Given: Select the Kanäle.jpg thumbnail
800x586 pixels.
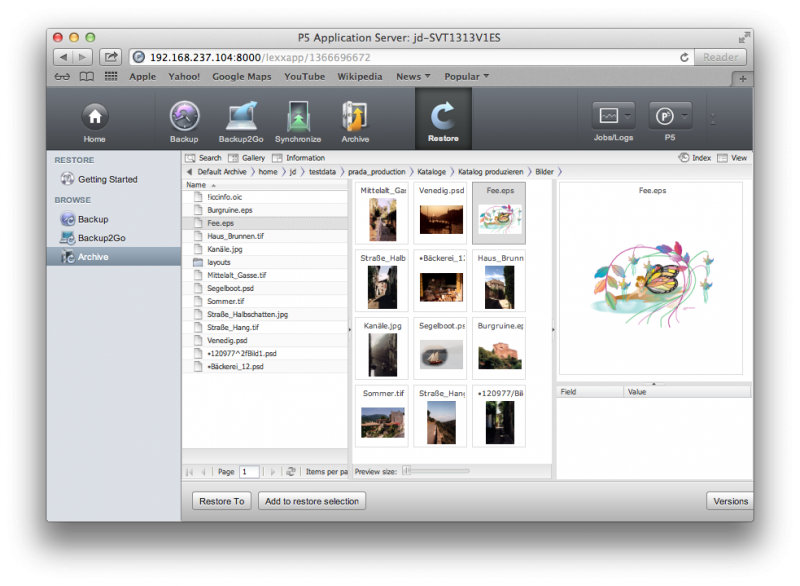Looking at the screenshot, I should [x=382, y=349].
